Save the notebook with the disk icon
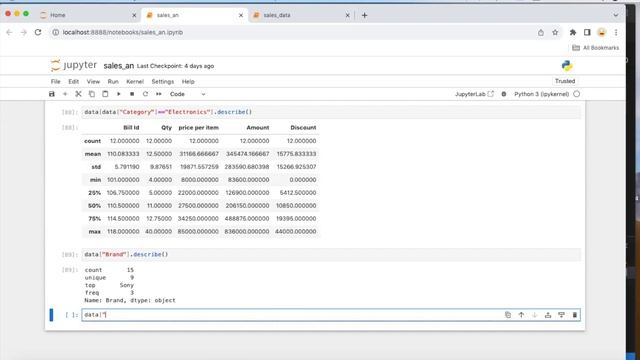 [51, 94]
